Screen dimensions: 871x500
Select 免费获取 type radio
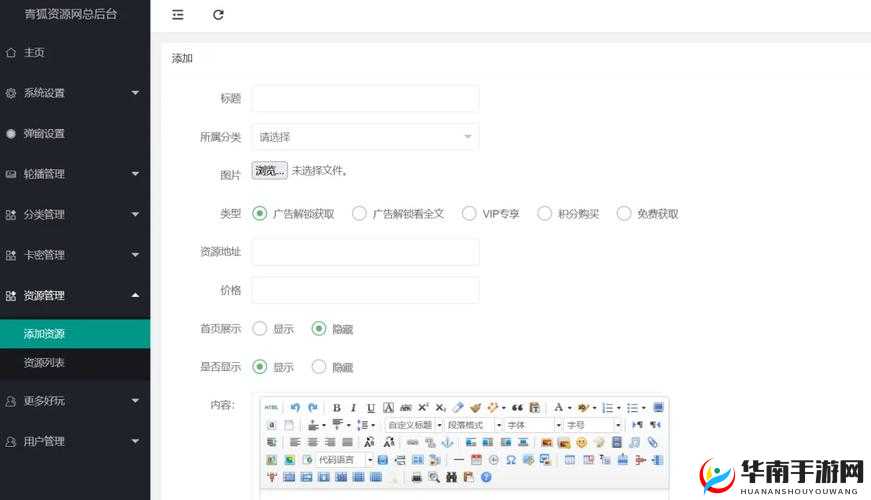624,213
